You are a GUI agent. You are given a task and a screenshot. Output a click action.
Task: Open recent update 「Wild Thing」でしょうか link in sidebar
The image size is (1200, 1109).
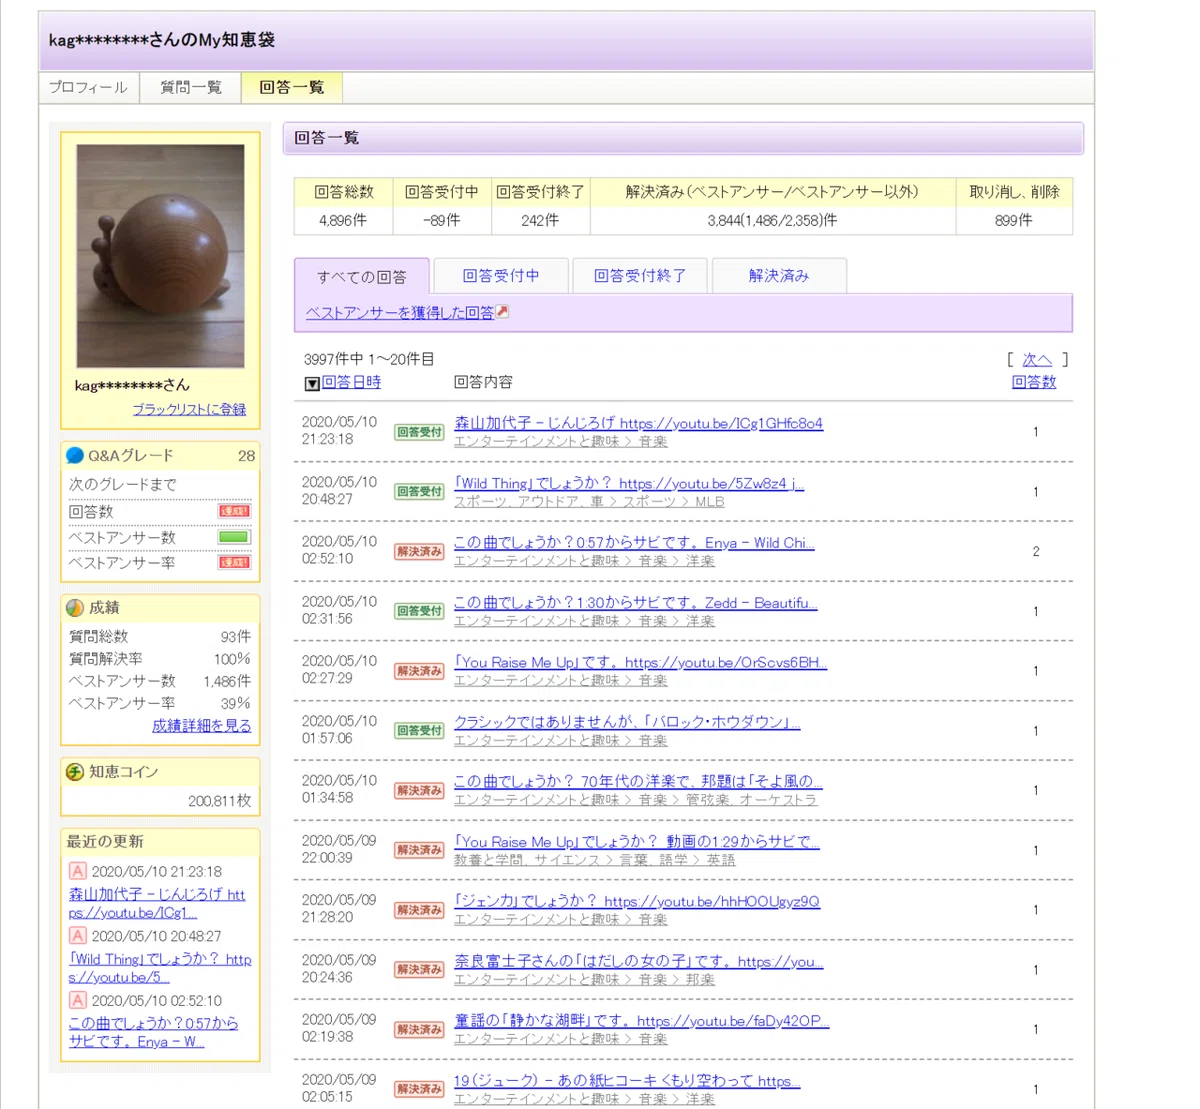[x=160, y=968]
